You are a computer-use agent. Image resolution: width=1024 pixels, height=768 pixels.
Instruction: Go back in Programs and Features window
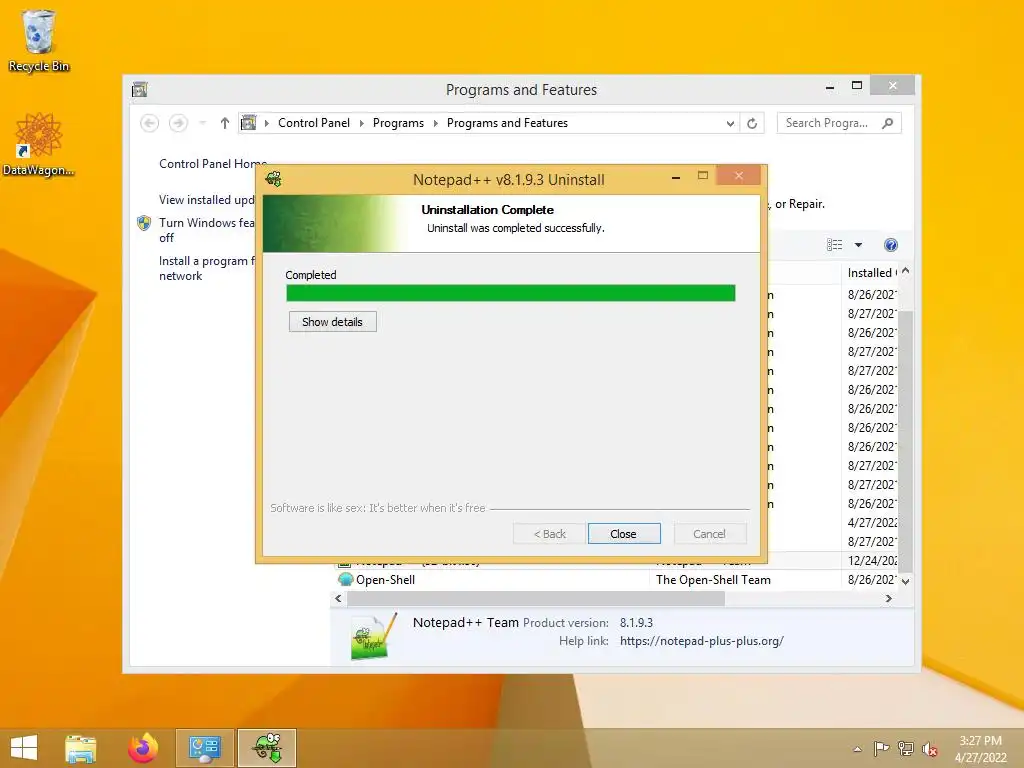[x=150, y=123]
